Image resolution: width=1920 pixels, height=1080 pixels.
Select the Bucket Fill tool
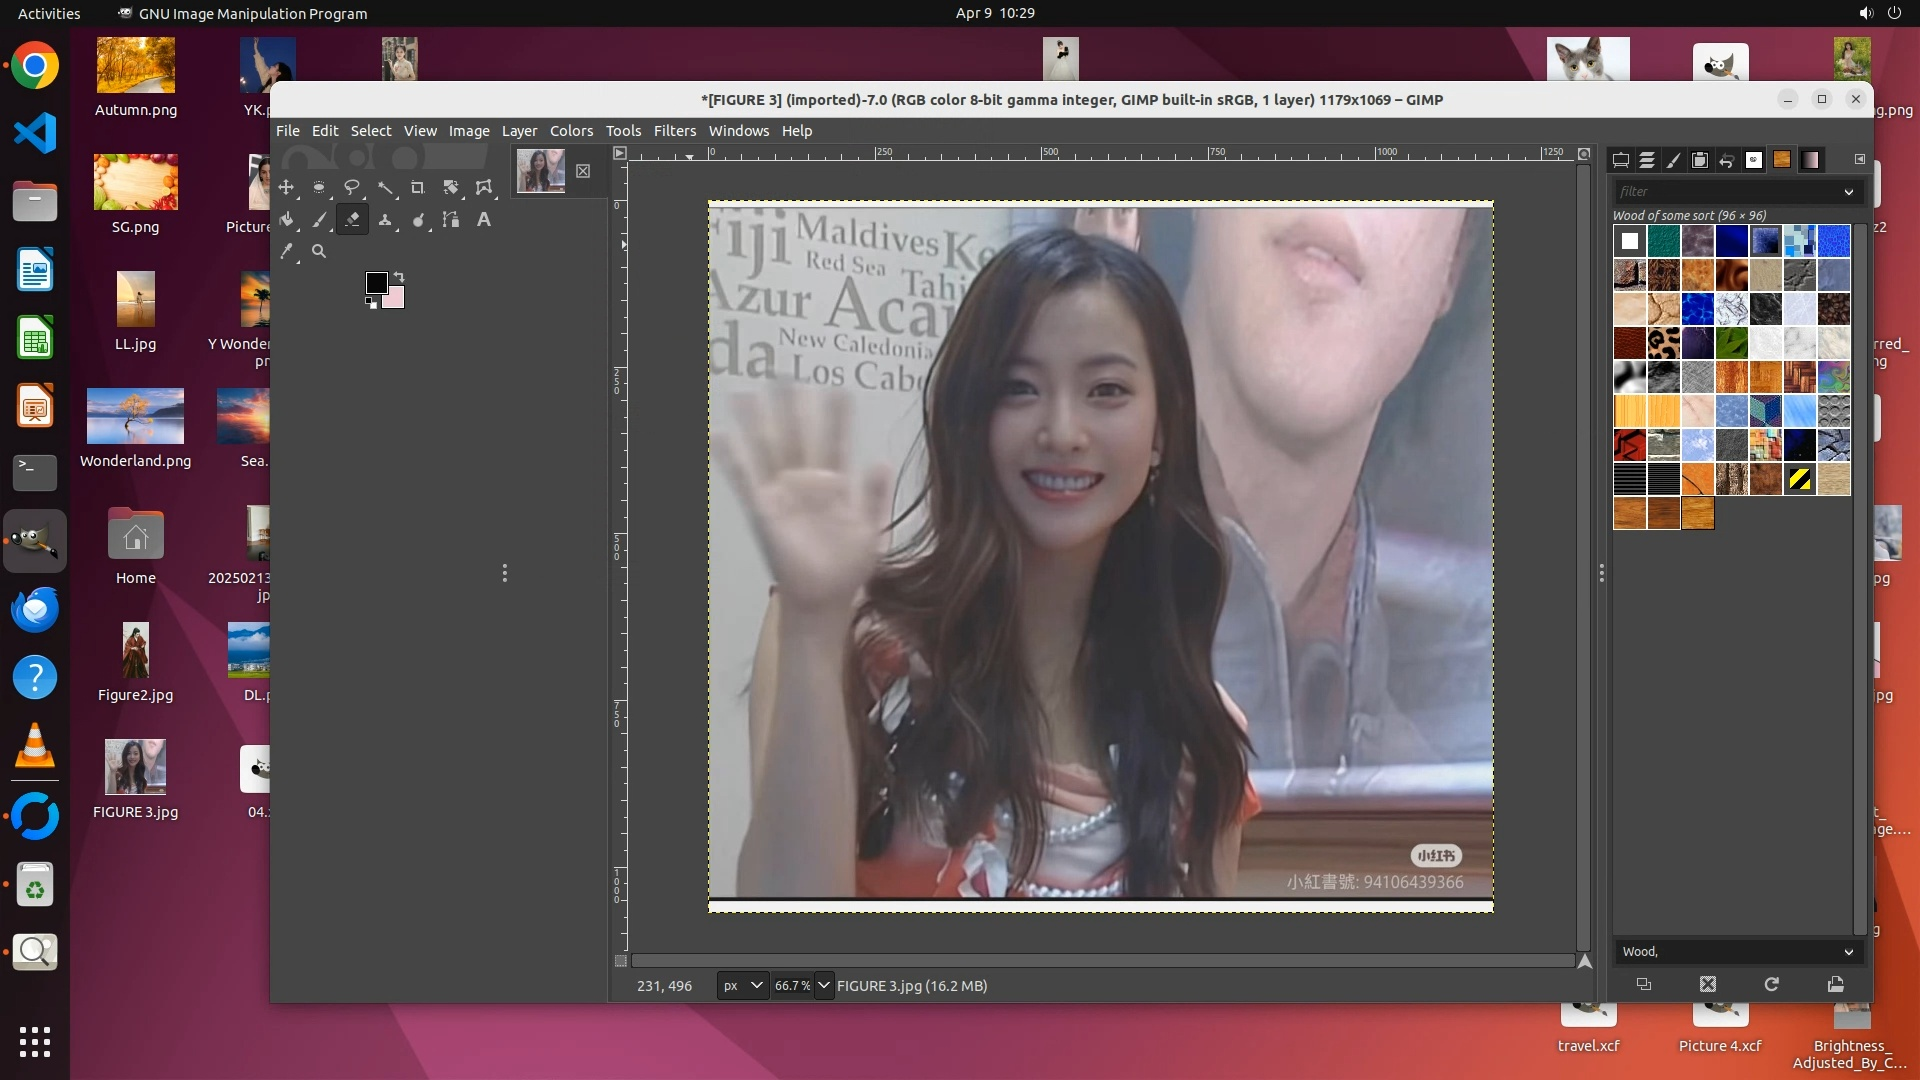pyautogui.click(x=286, y=220)
